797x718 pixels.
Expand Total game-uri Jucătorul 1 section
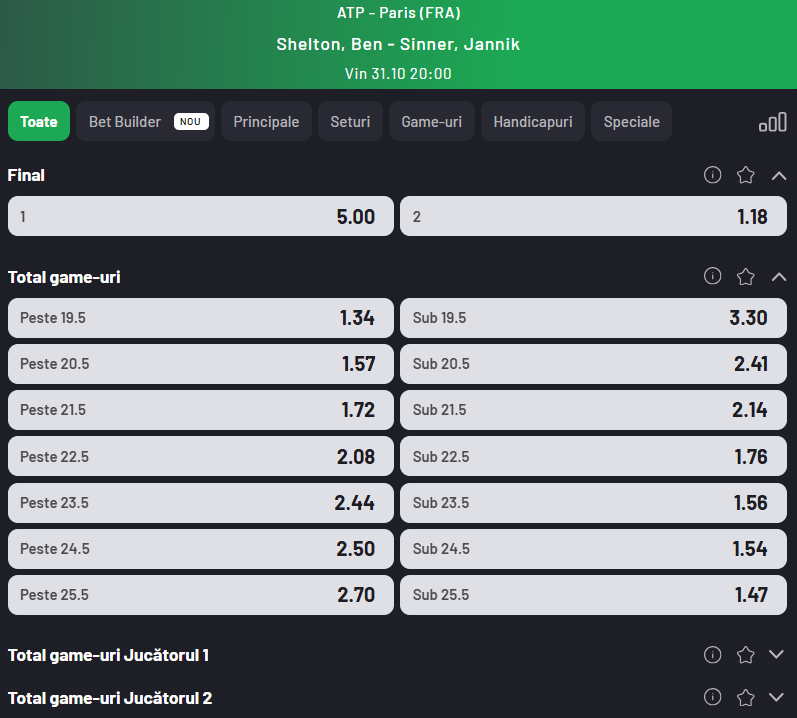[777, 655]
